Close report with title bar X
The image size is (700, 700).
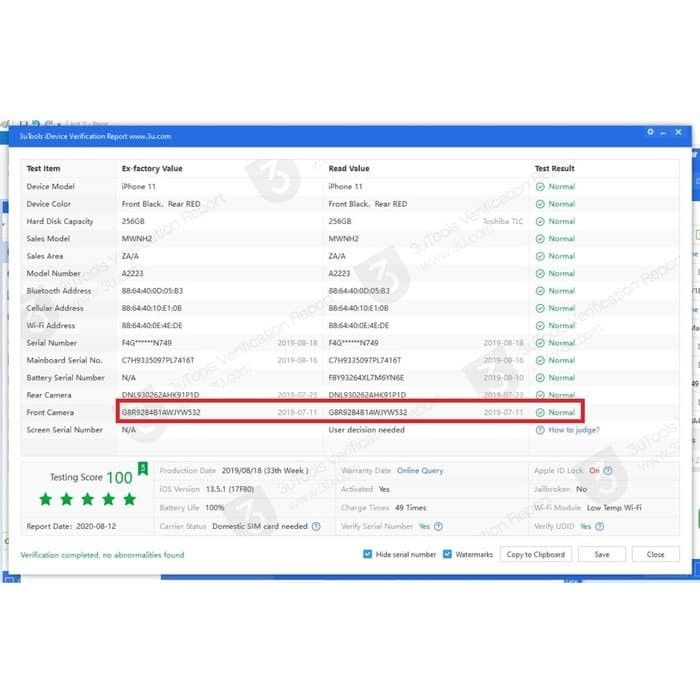(678, 132)
